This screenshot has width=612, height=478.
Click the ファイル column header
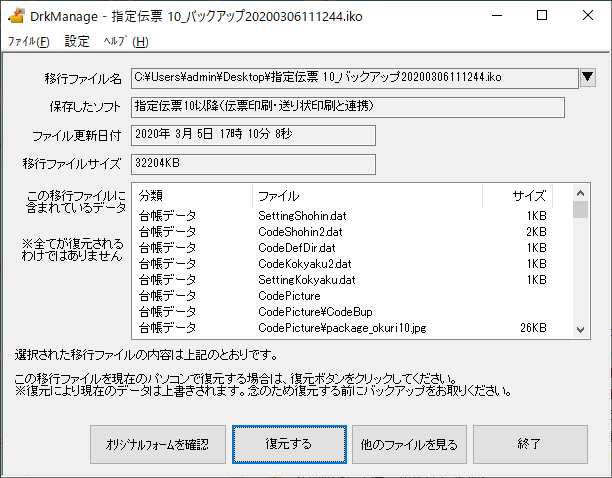click(x=368, y=195)
